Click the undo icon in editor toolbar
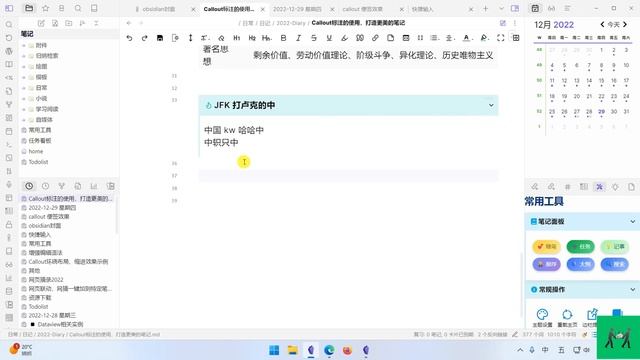Screen dimensions: 640x360 click(x=129, y=38)
